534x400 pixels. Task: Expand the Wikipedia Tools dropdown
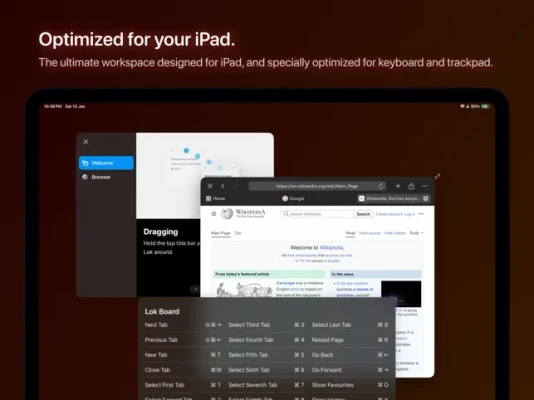point(416,233)
